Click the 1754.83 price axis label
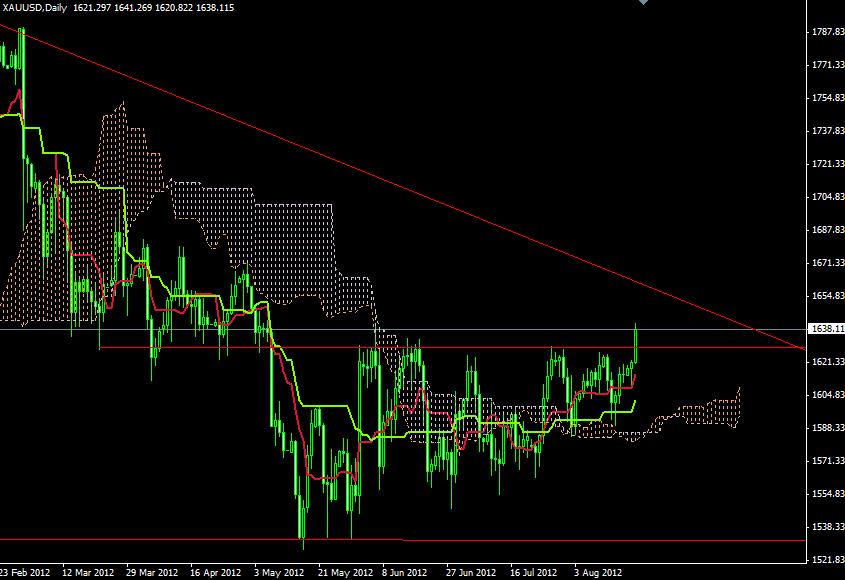The width and height of the screenshot is (845, 580). pyautogui.click(x=828, y=98)
